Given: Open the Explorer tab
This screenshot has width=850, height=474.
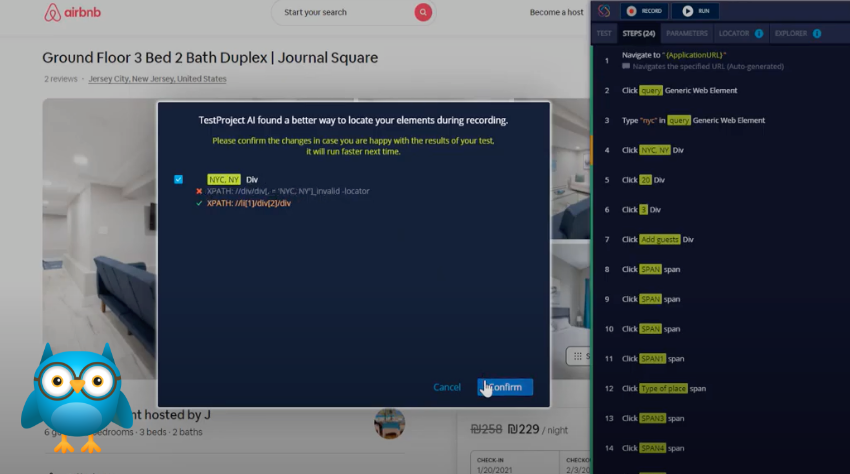Looking at the screenshot, I should click(x=790, y=34).
